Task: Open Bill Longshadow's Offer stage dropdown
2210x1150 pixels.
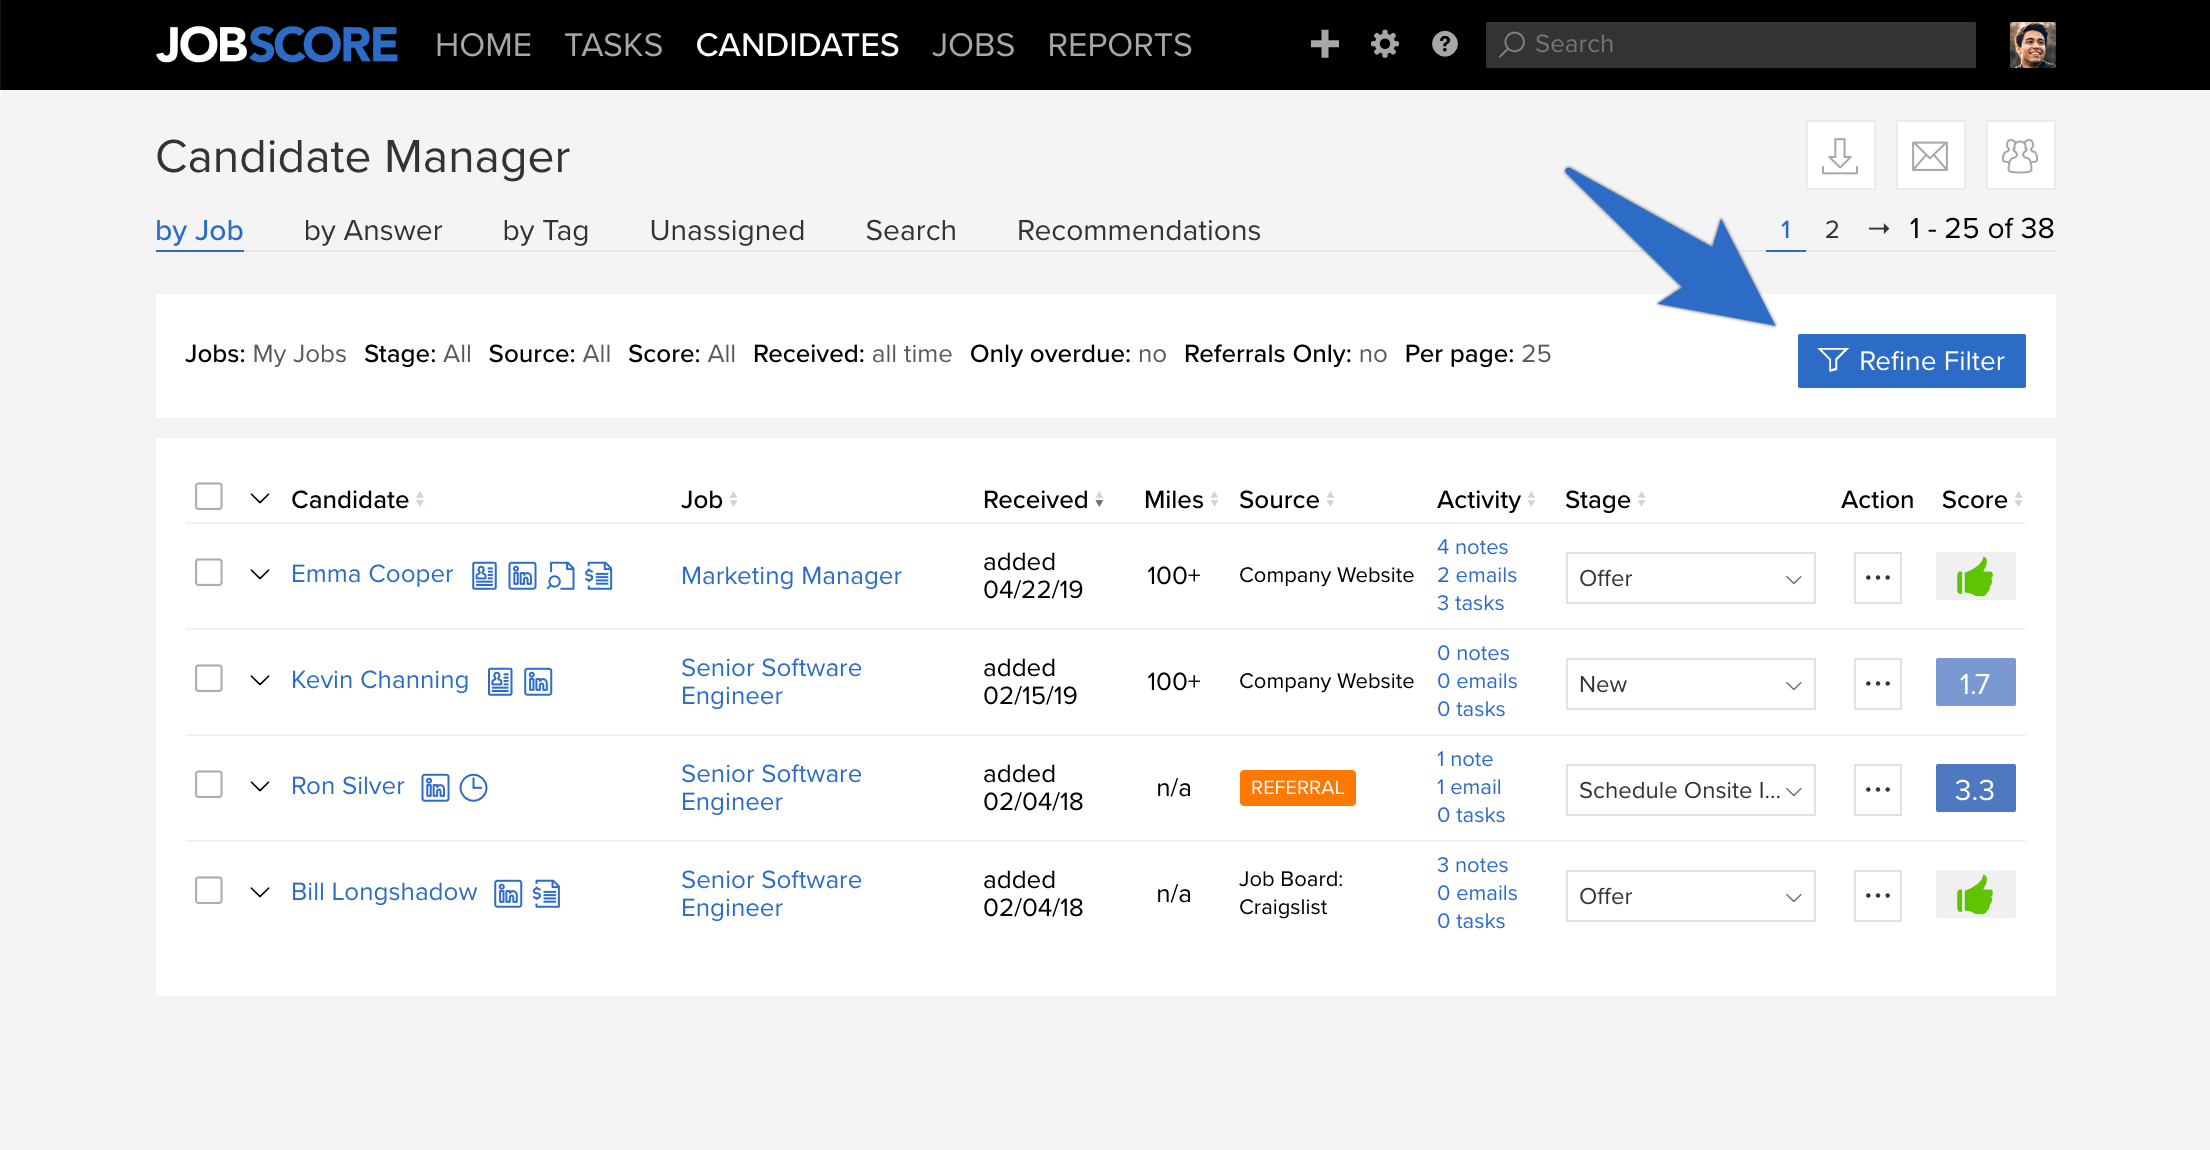Action: (x=1690, y=896)
